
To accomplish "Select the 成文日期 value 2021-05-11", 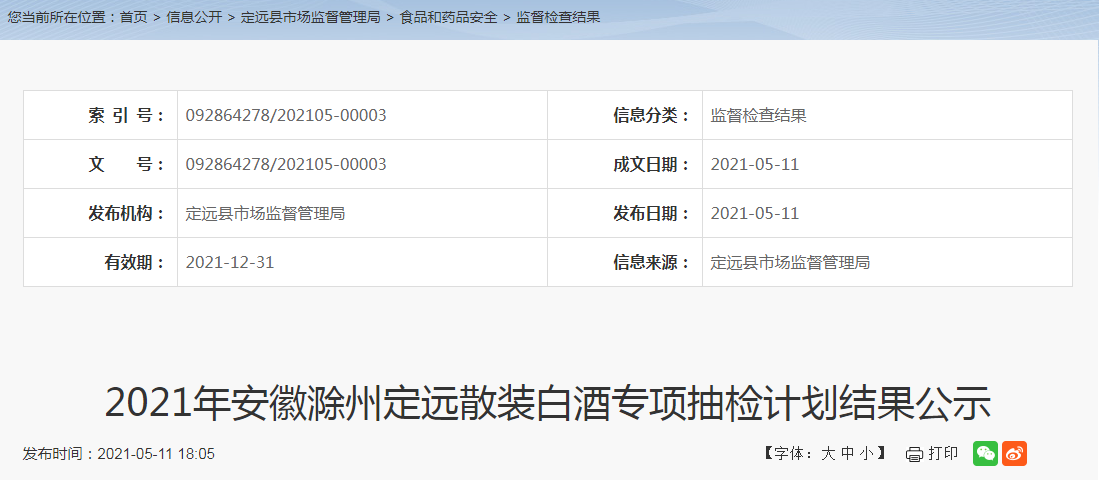I will (x=755, y=164).
